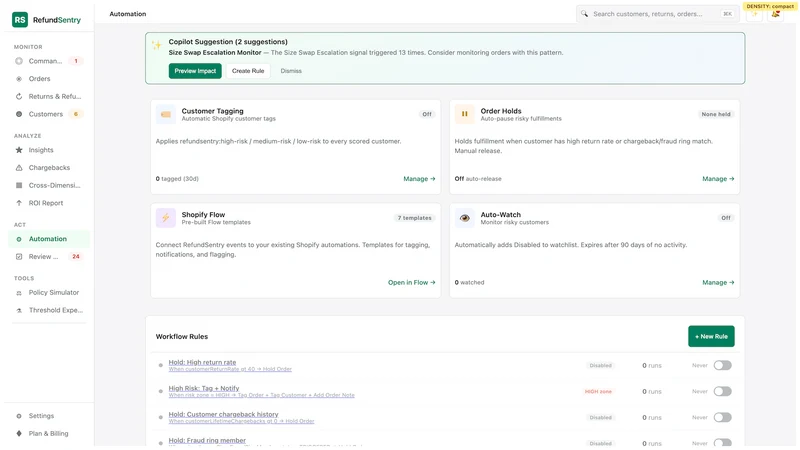800x450 pixels.
Task: Click the + New Rule button
Action: click(x=711, y=337)
